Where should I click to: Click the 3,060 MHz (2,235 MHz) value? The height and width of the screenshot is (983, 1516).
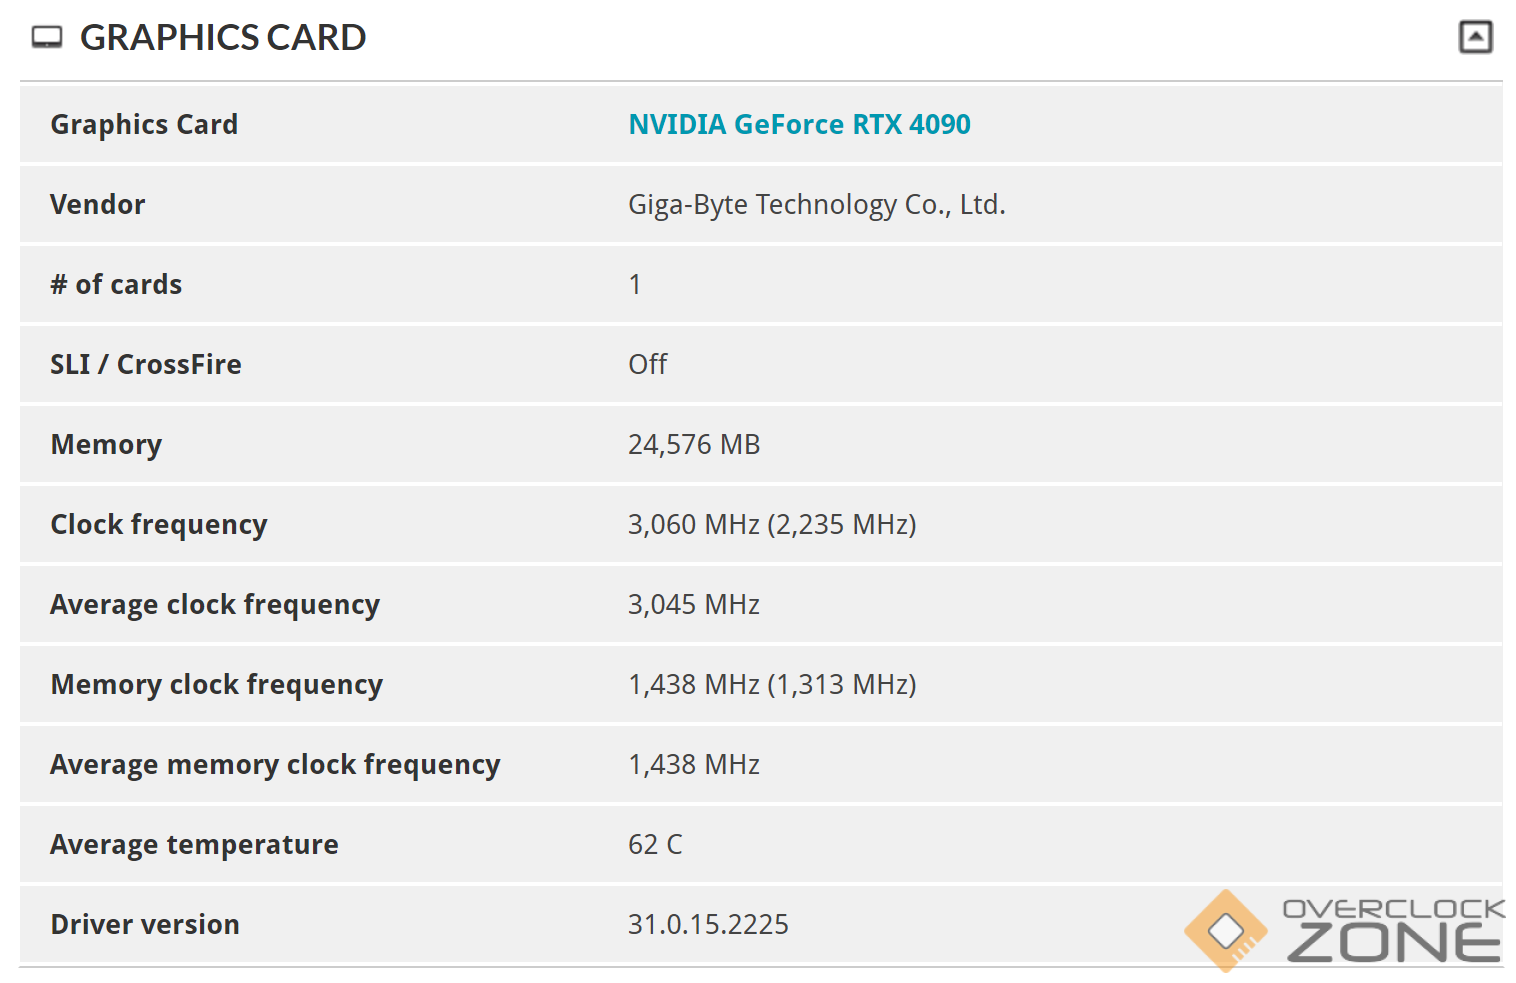772,524
